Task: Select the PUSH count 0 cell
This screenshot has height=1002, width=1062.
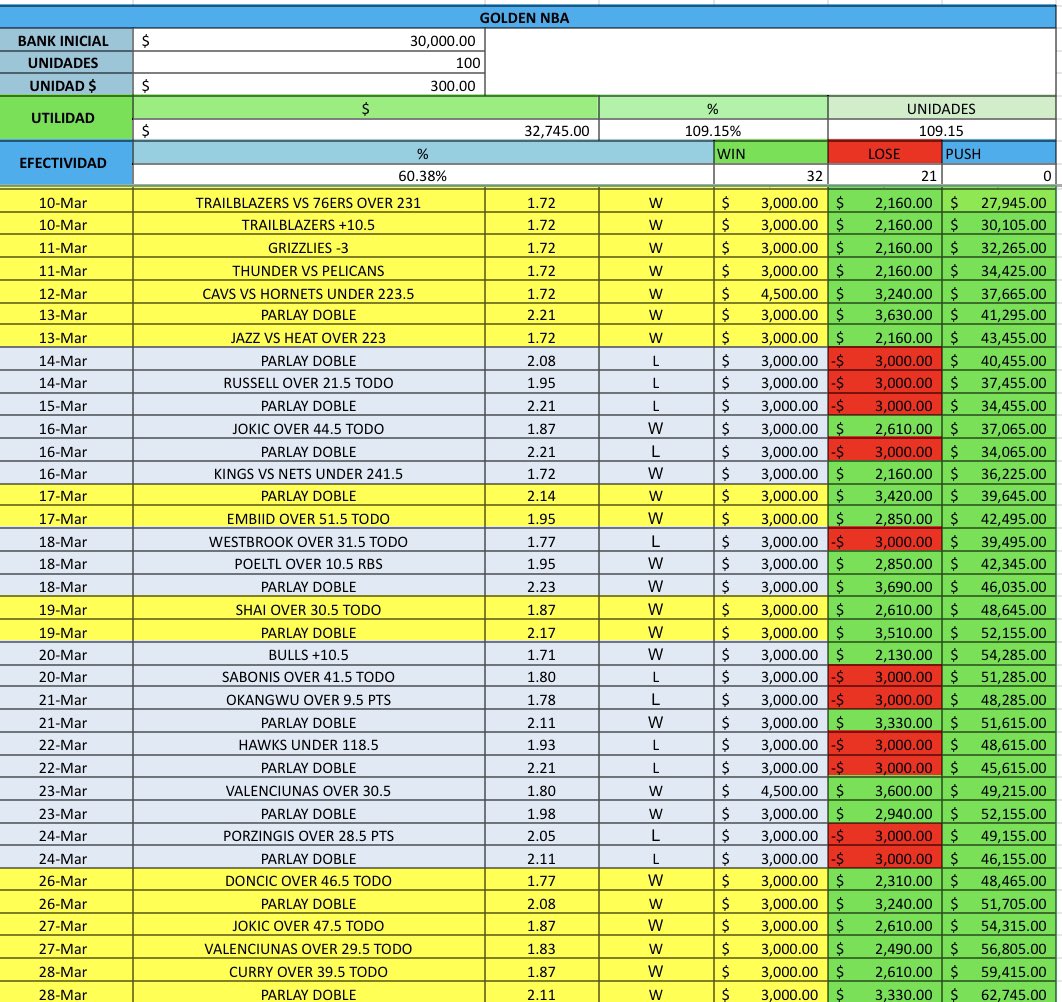Action: (x=998, y=176)
